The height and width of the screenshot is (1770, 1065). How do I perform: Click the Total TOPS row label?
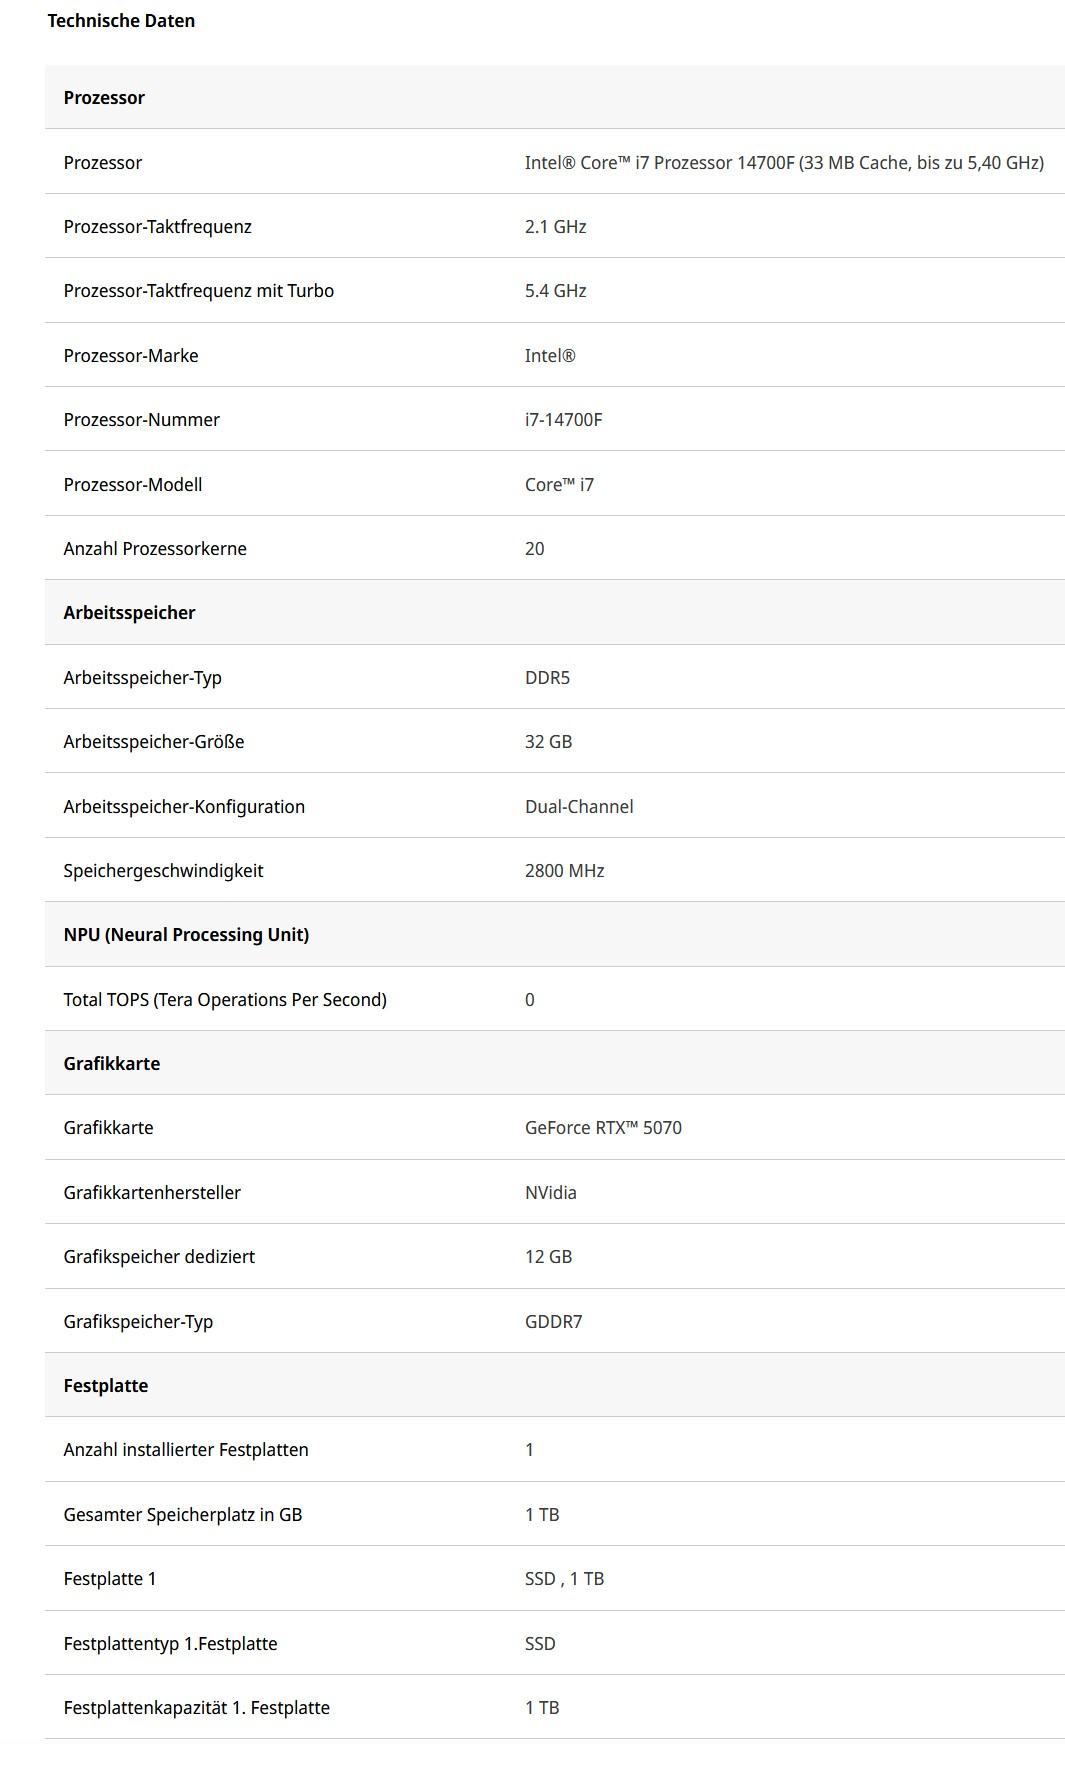[x=225, y=1000]
